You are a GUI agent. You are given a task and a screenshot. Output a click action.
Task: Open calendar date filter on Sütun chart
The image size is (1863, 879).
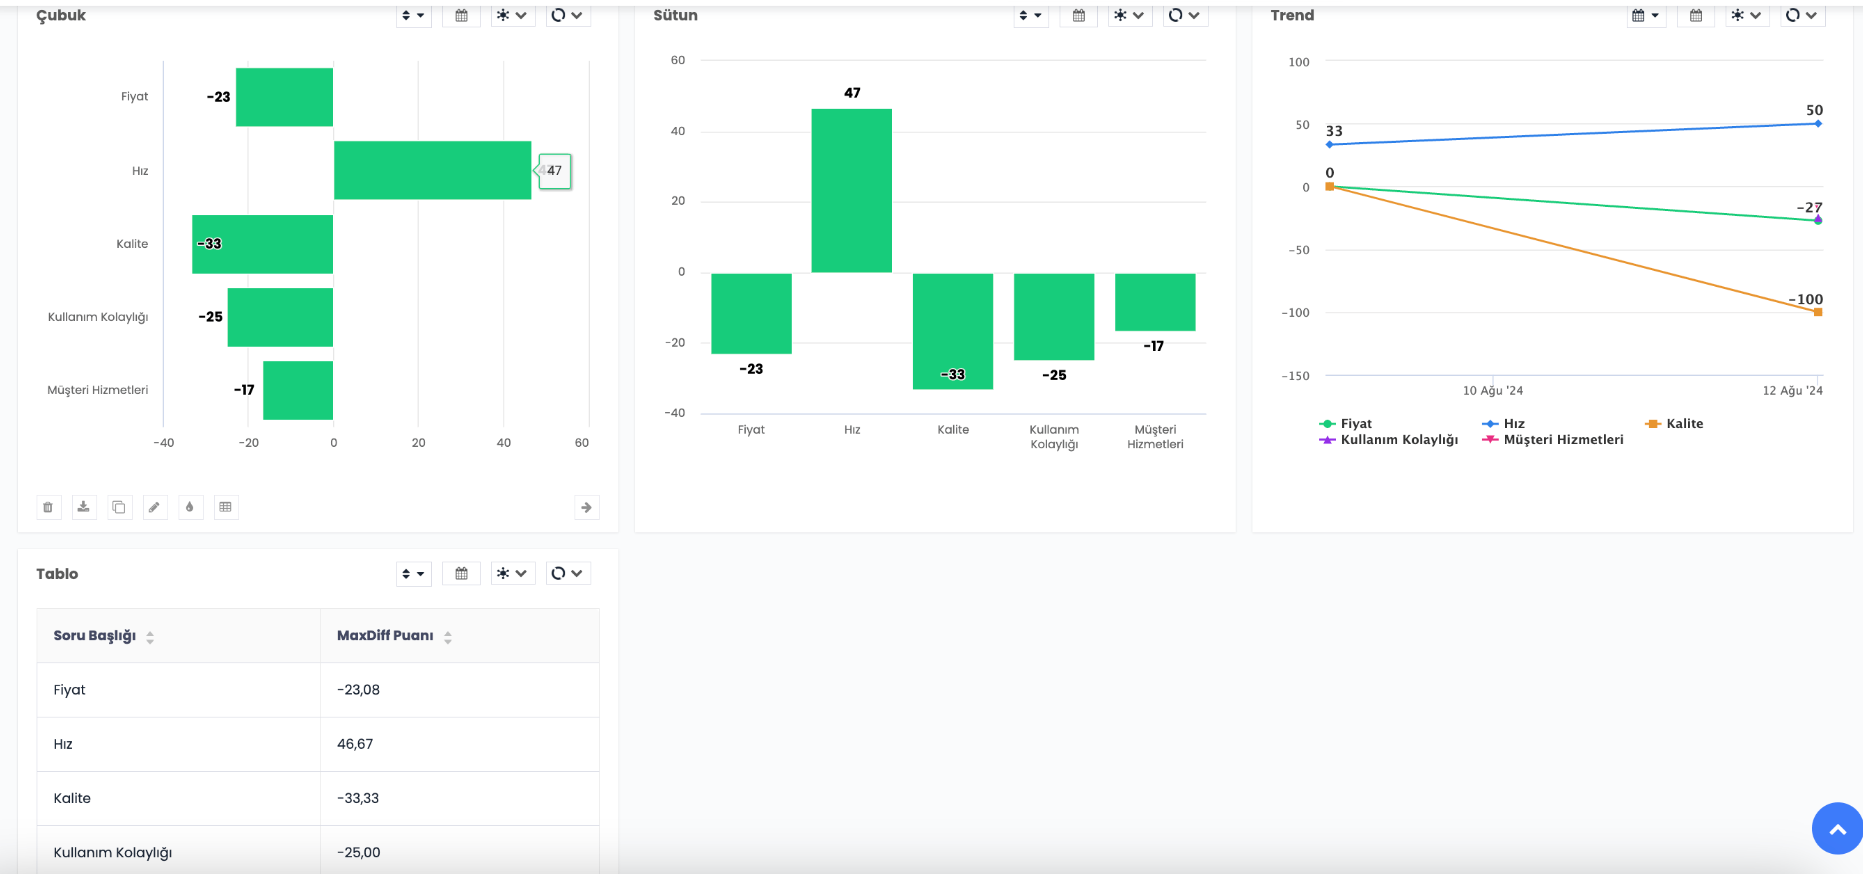coord(1079,15)
